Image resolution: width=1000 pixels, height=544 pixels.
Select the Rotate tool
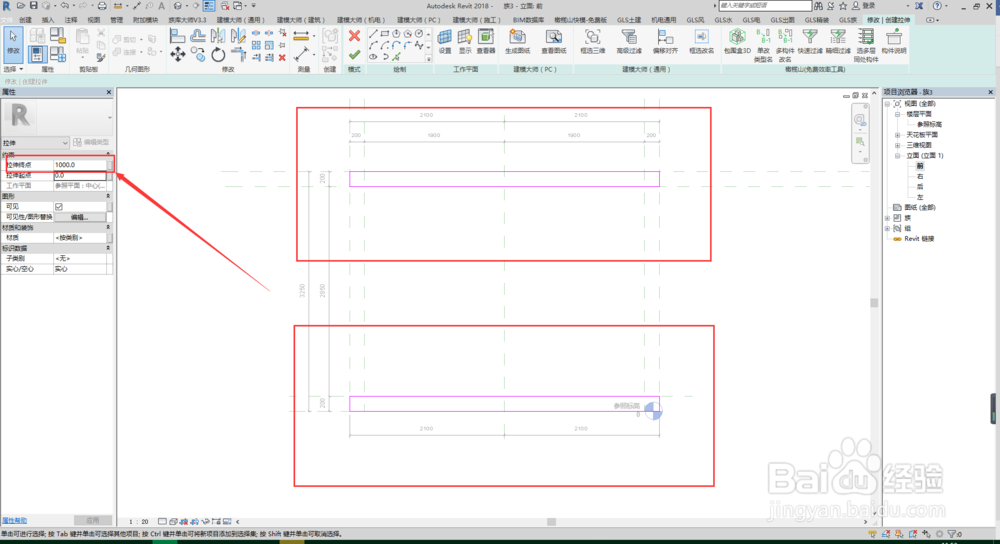coord(218,55)
